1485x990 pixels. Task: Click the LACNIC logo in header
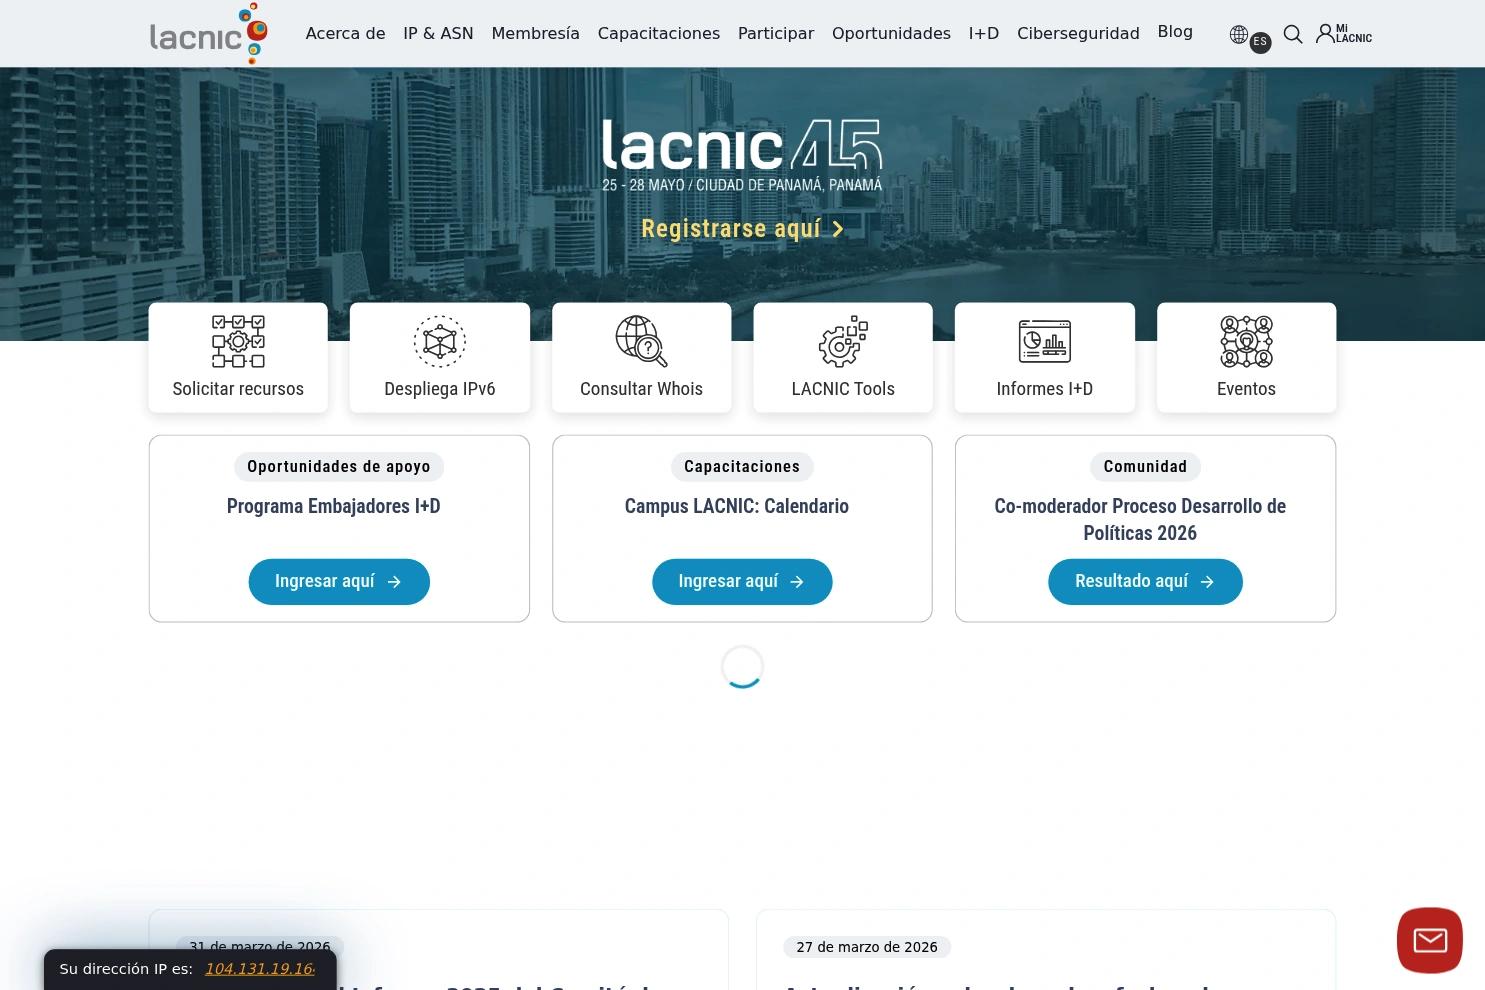[x=209, y=34]
